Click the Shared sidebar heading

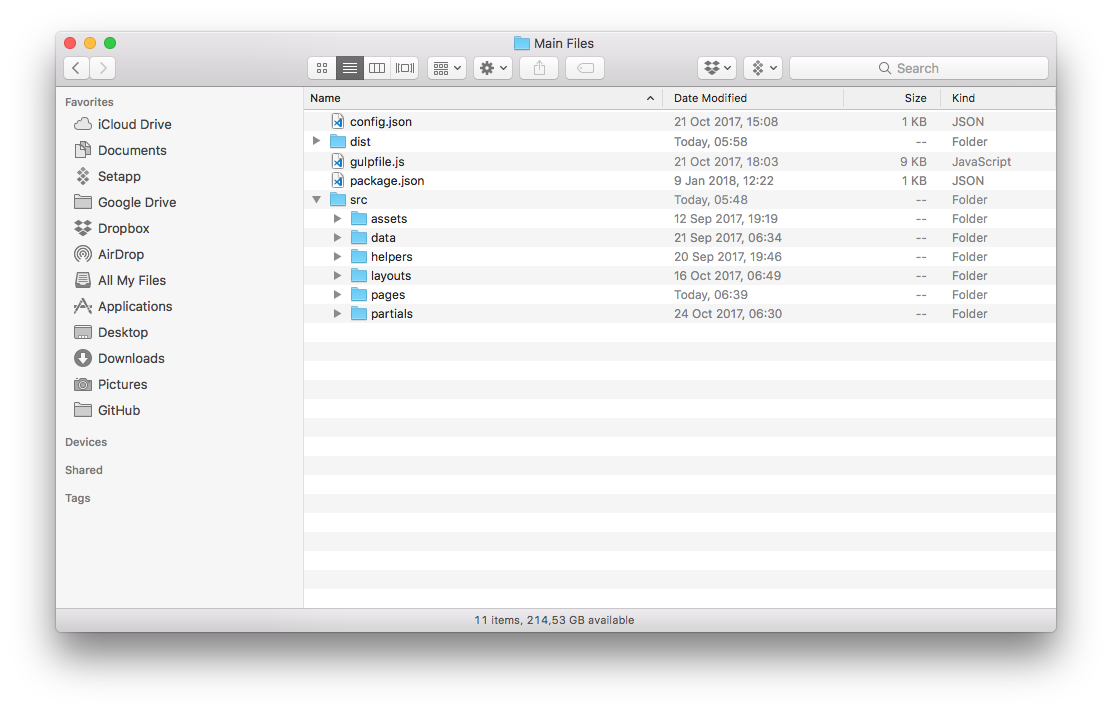tap(84, 470)
